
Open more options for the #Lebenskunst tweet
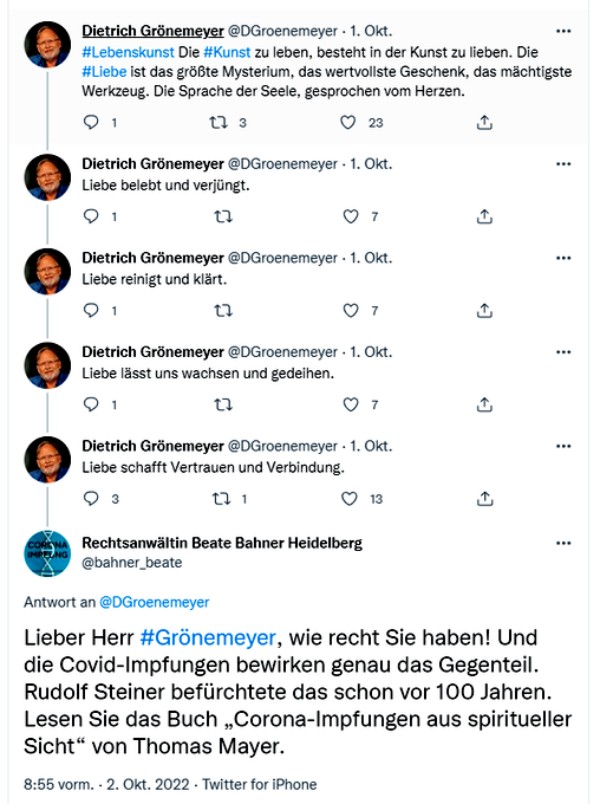562,31
